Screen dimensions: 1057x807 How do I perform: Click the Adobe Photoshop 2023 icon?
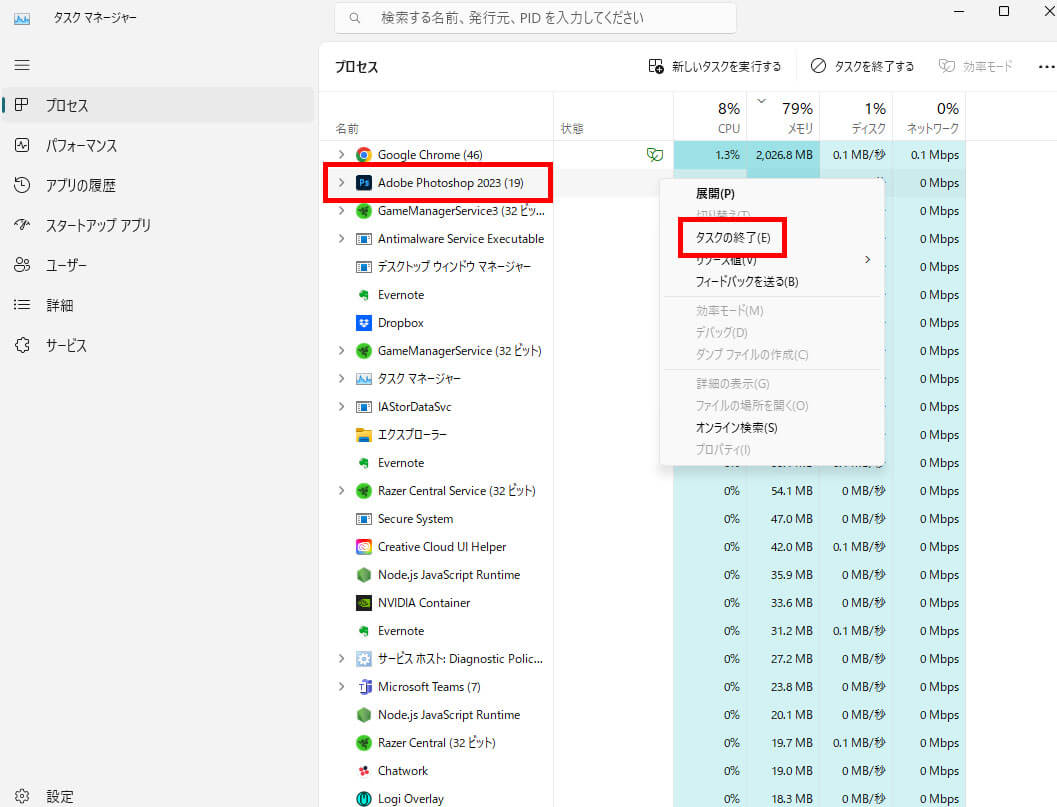pyautogui.click(x=363, y=183)
